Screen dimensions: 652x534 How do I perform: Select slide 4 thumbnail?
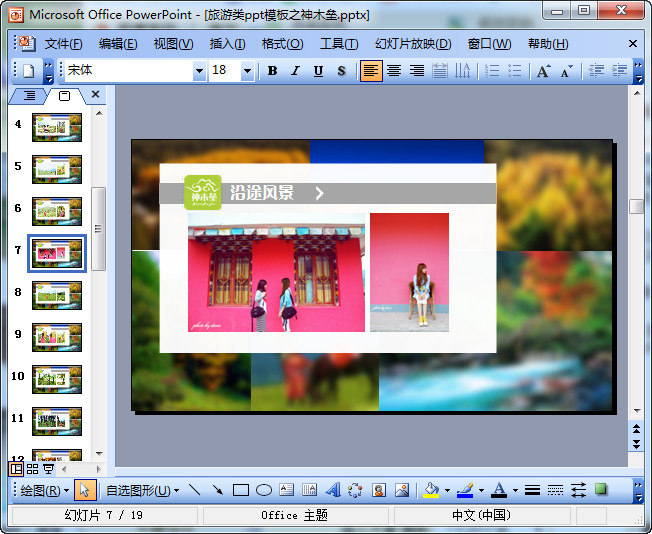57,127
